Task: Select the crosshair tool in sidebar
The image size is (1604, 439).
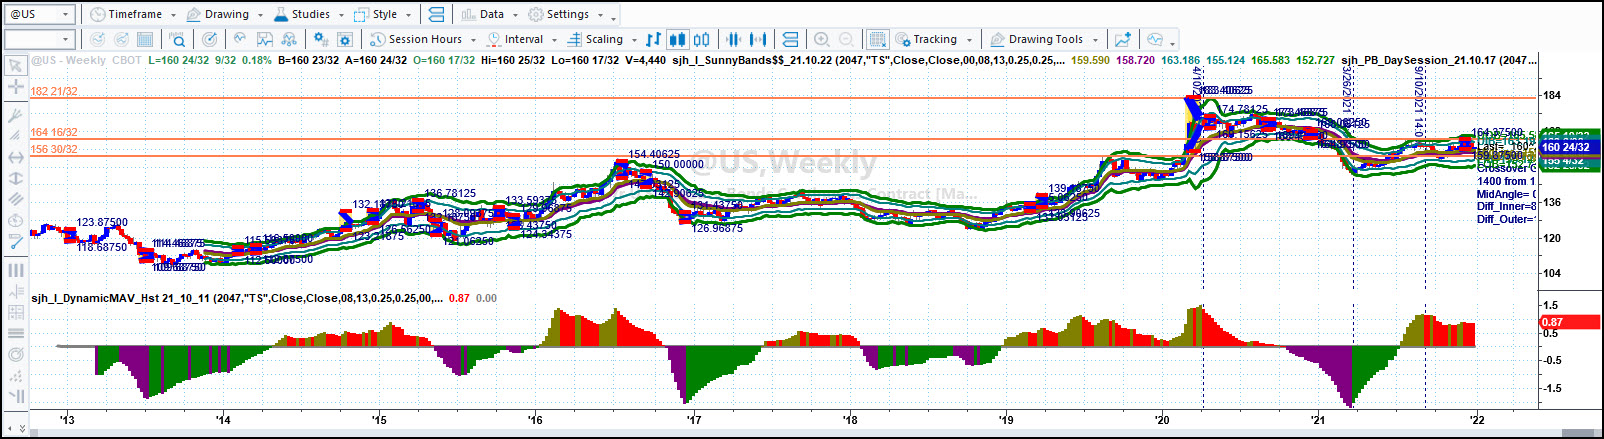Action: point(15,87)
